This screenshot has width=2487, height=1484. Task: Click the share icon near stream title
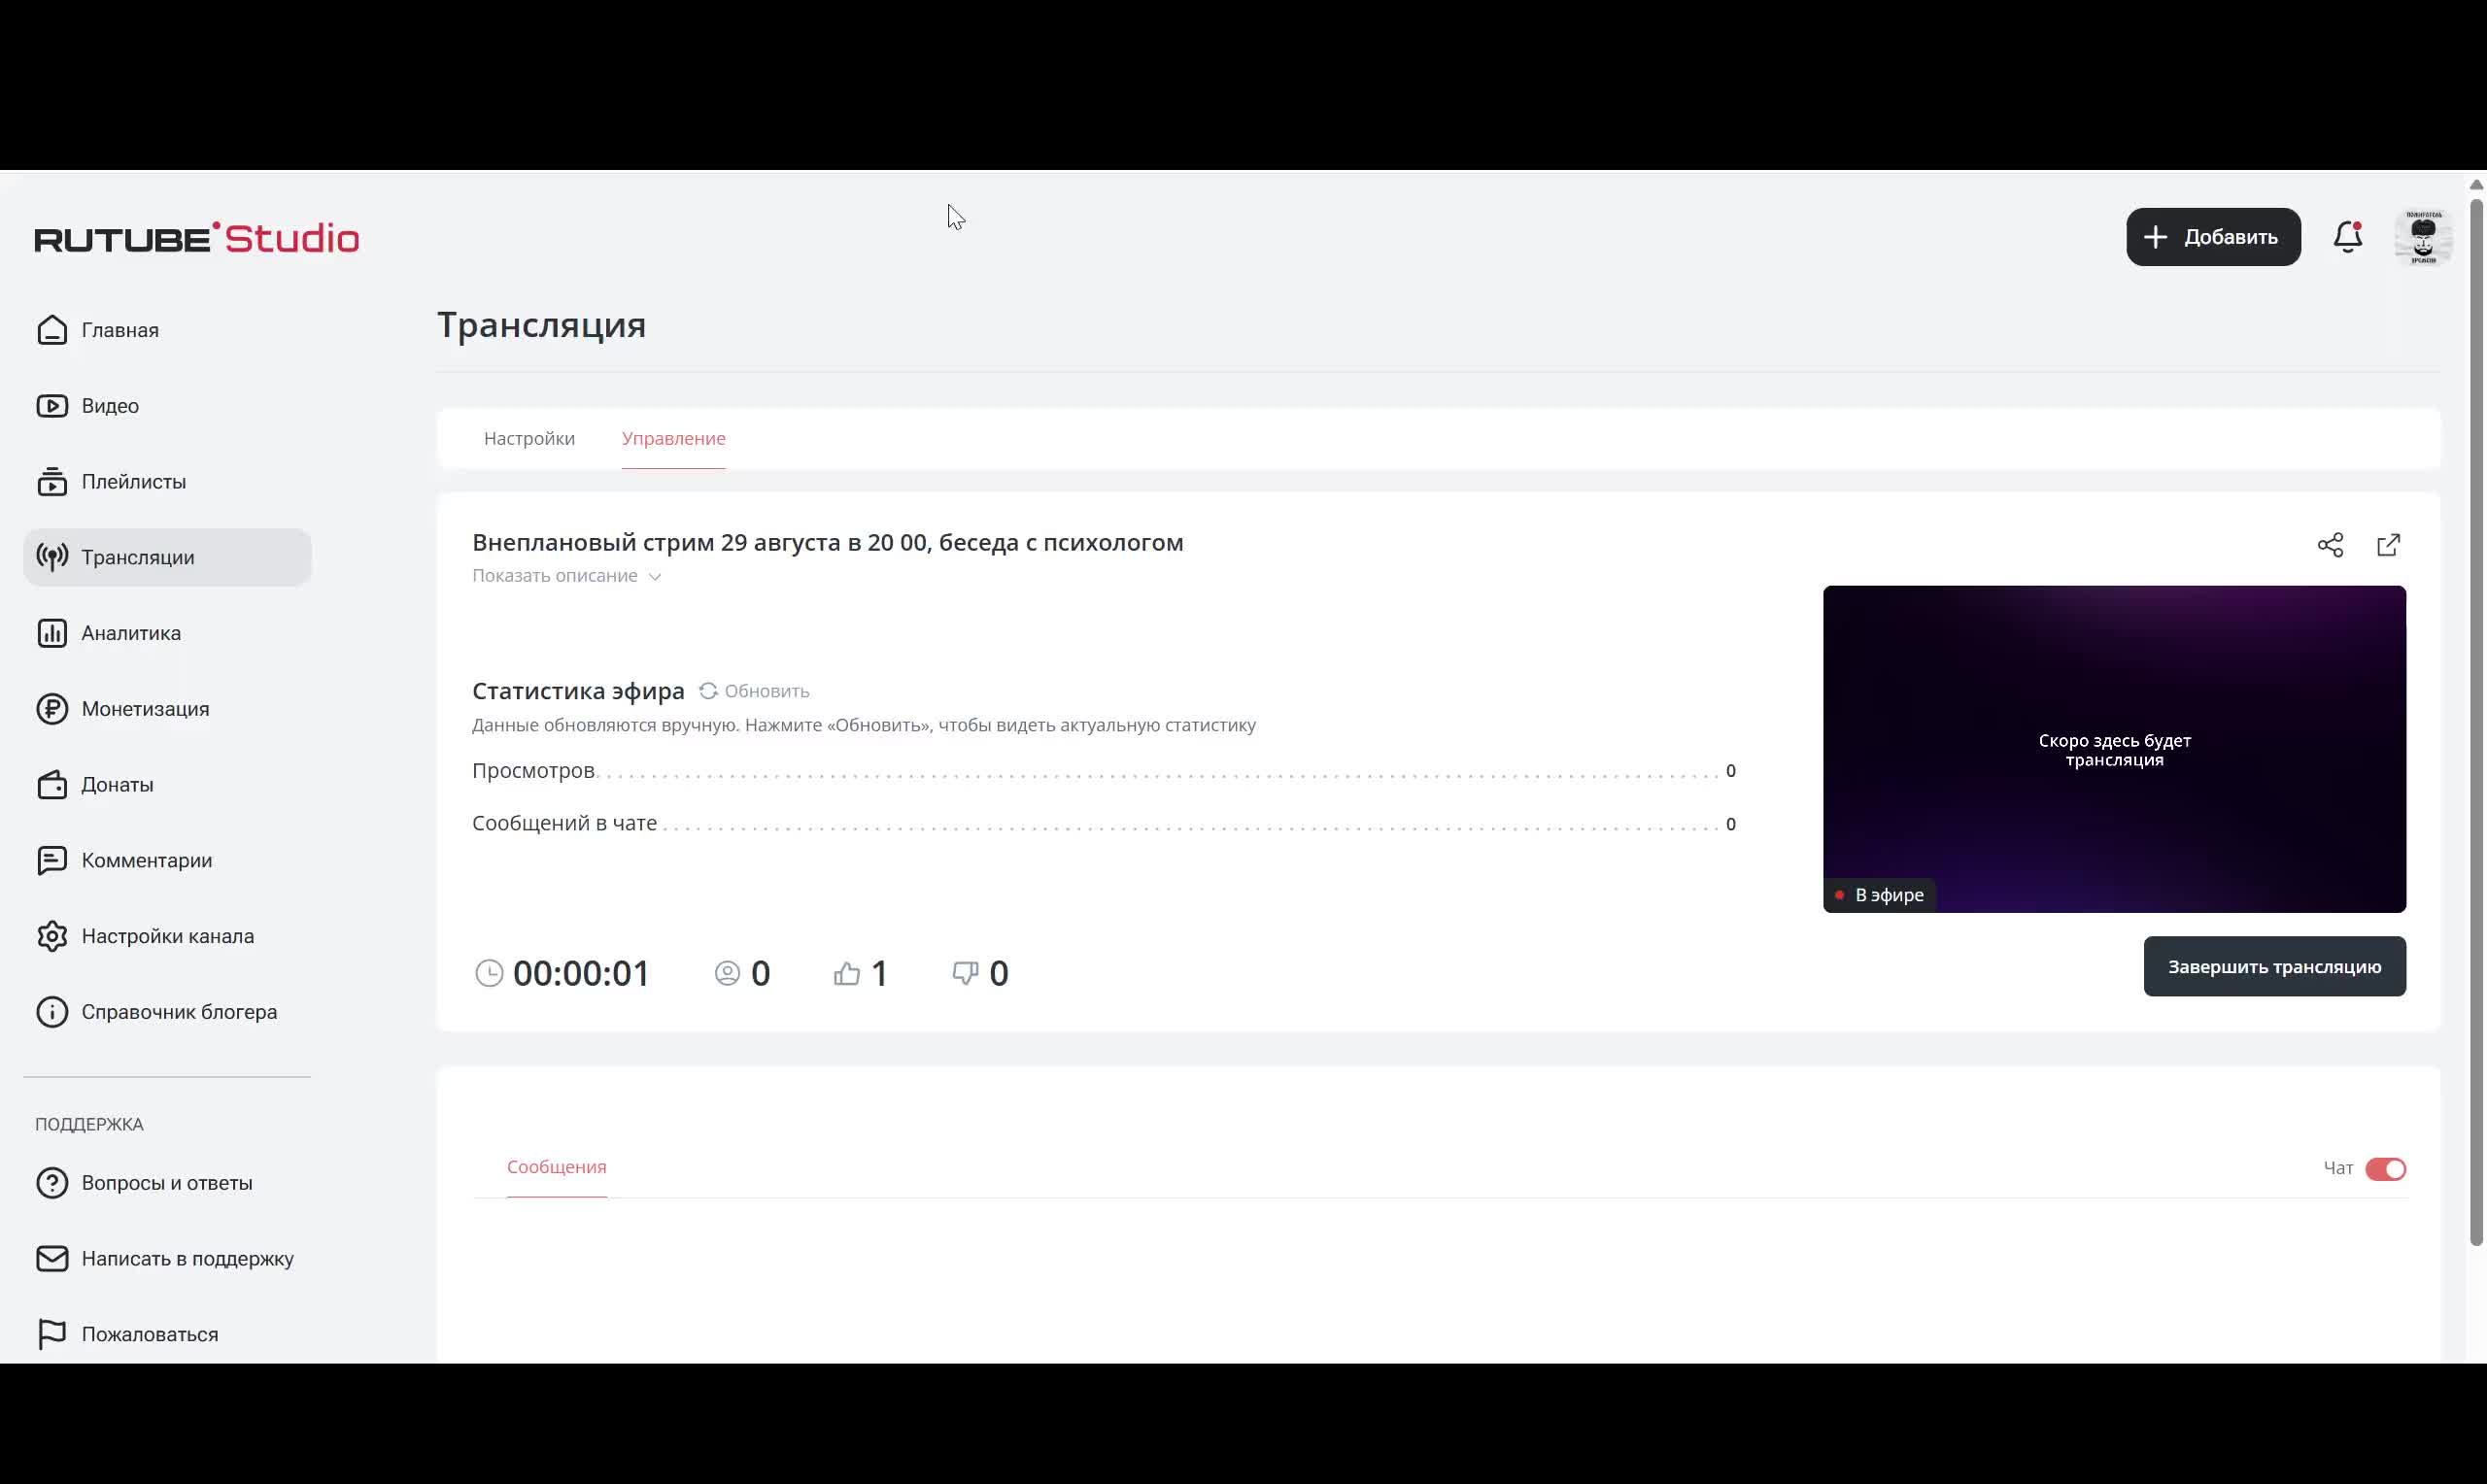coord(2331,545)
